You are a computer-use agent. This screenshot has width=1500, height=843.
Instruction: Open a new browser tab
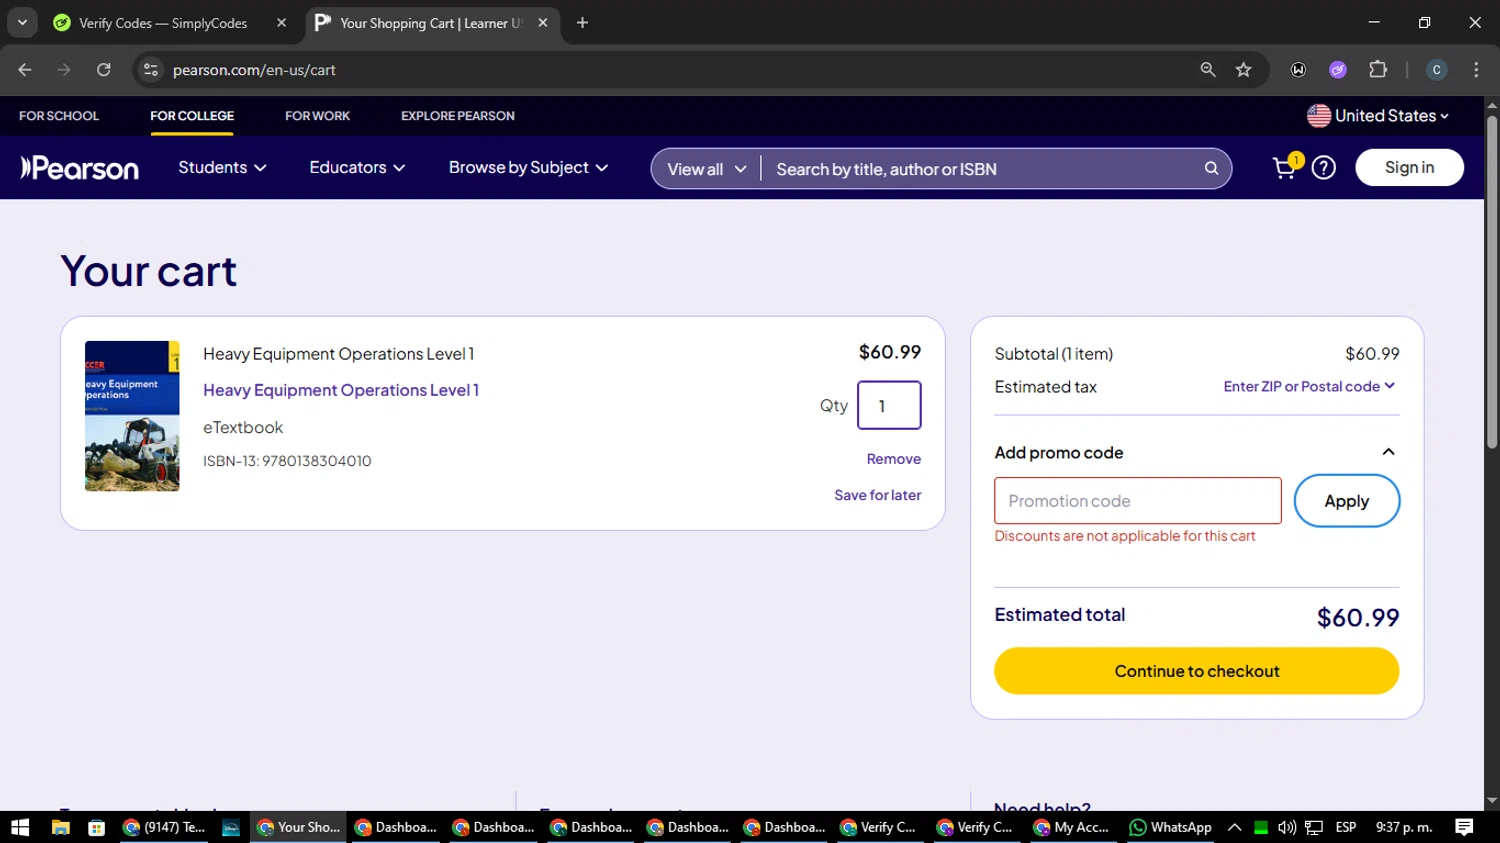(x=582, y=23)
